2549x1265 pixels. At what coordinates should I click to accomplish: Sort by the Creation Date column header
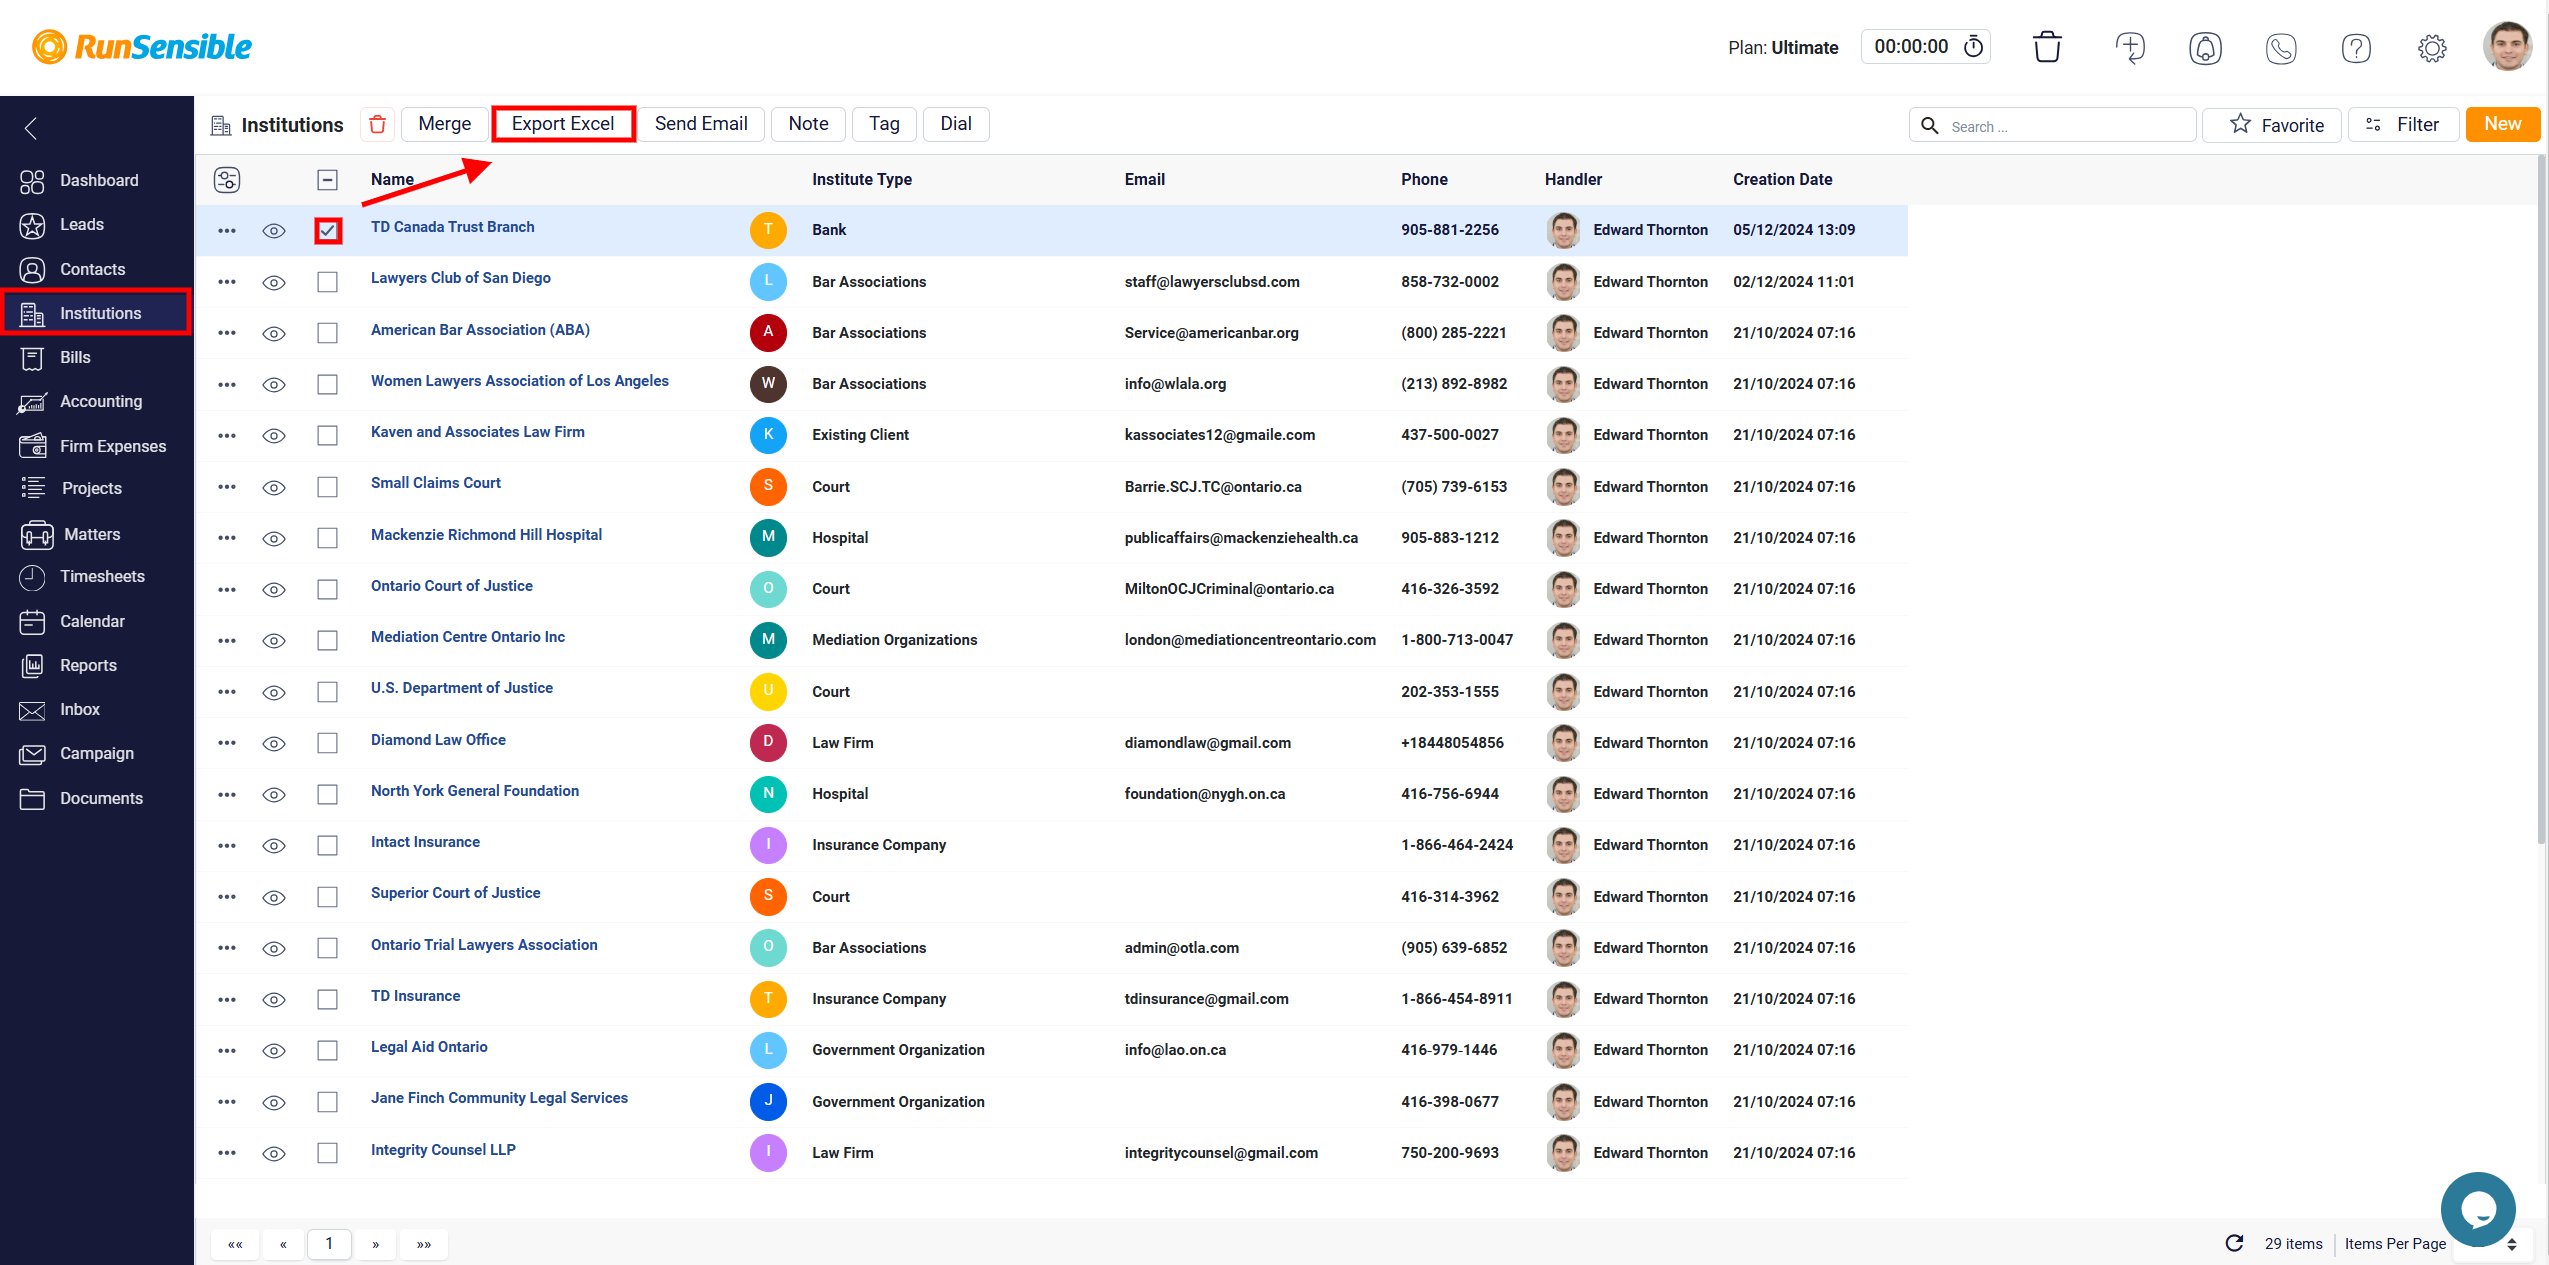click(1783, 180)
